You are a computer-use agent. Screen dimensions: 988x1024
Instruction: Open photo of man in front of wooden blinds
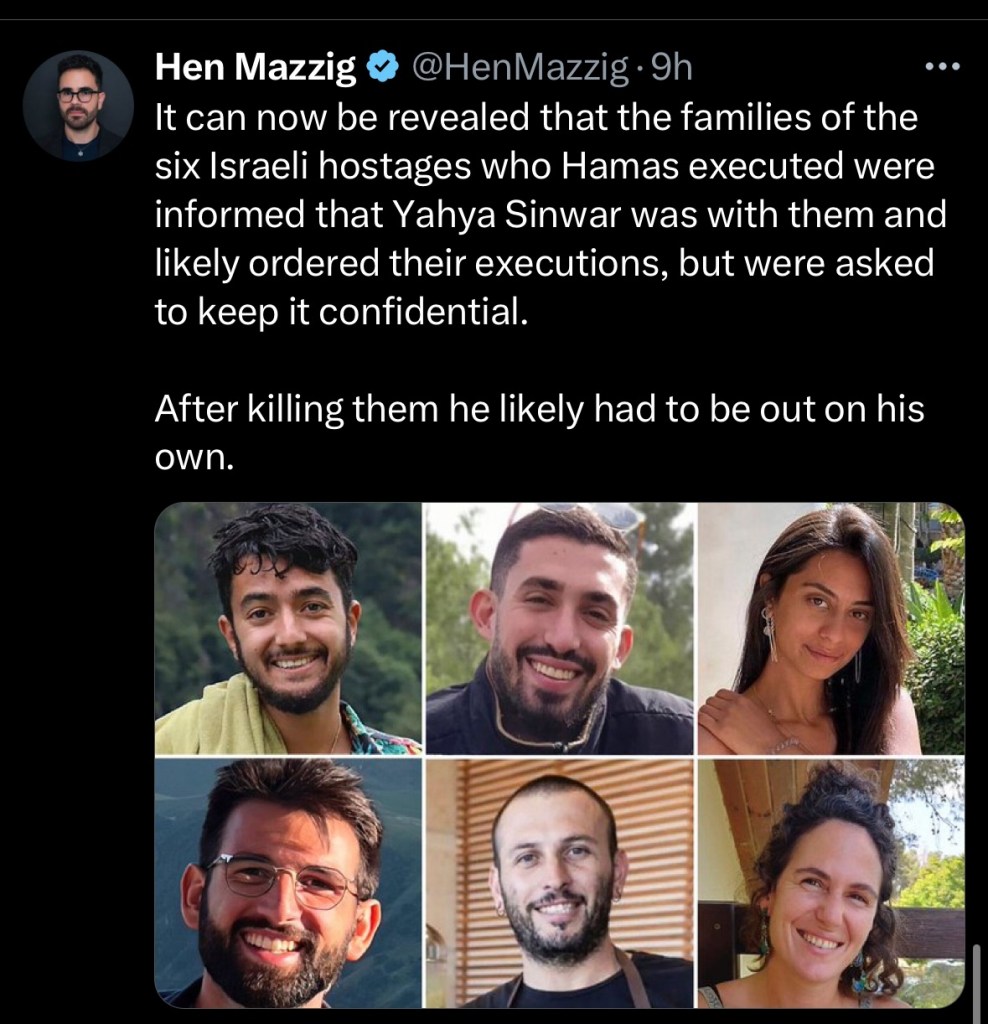559,882
